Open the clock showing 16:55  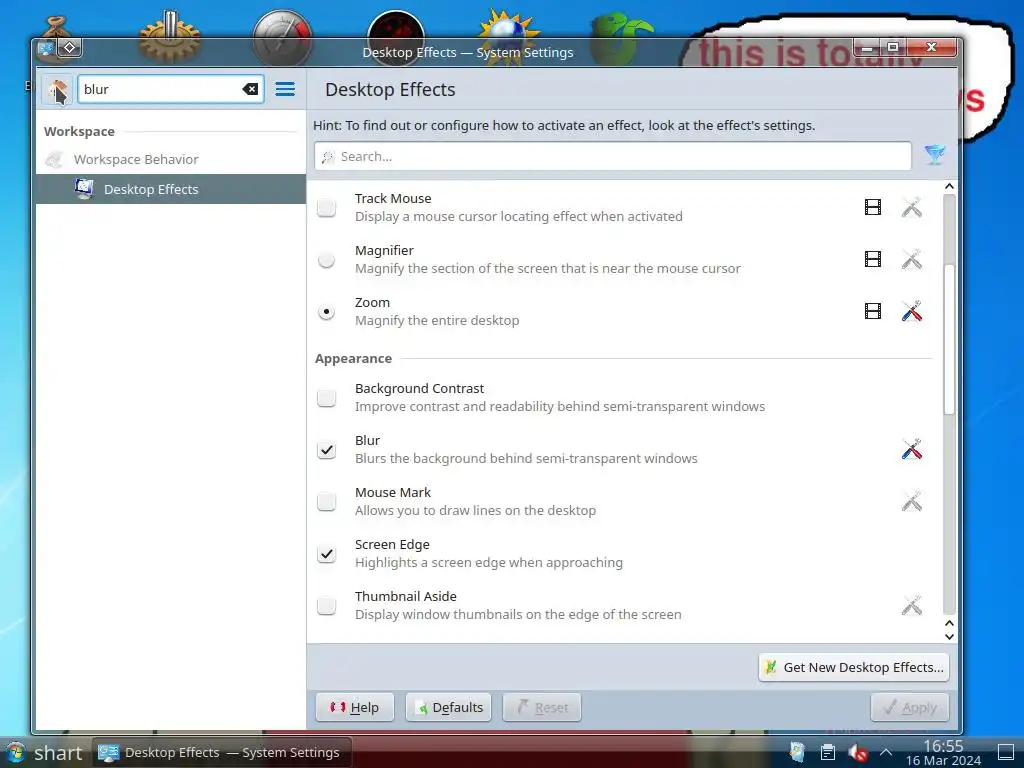(943, 752)
